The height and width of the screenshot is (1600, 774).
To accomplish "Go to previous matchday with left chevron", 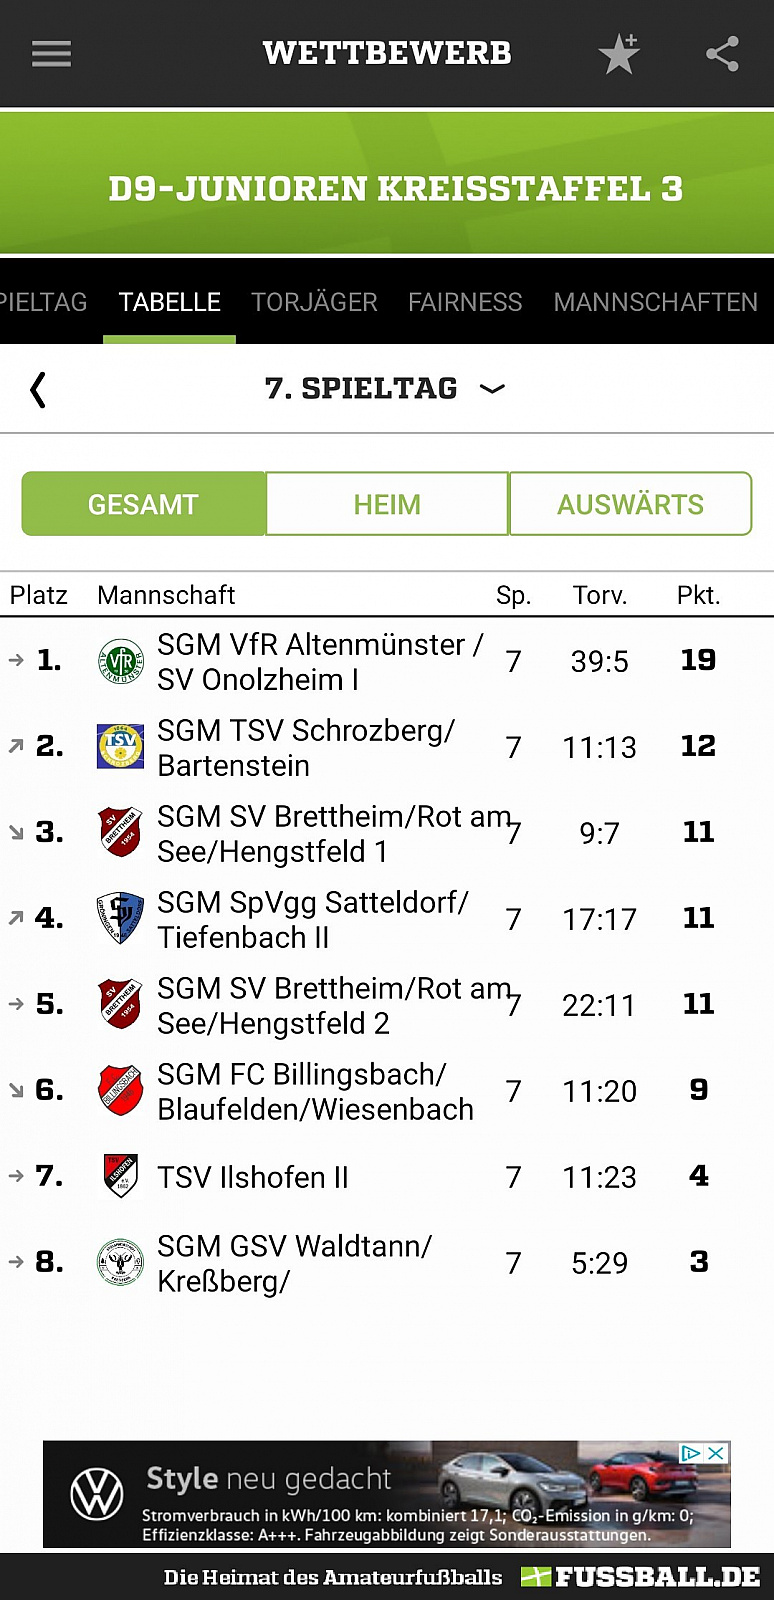I will pos(38,389).
